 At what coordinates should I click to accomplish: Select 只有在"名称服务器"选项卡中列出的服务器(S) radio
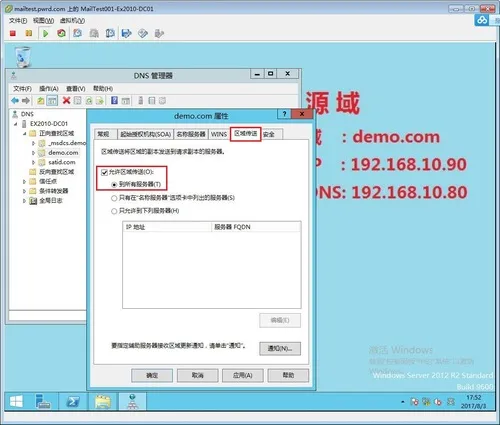[114, 198]
